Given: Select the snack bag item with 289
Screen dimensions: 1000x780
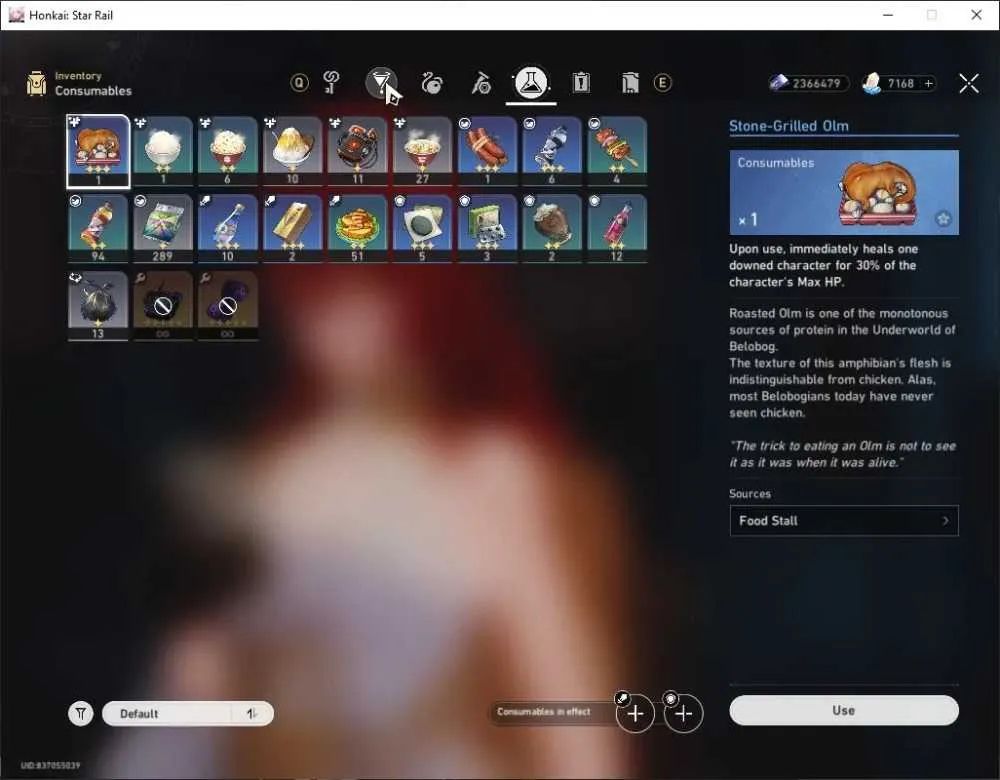Looking at the screenshot, I should 163,229.
